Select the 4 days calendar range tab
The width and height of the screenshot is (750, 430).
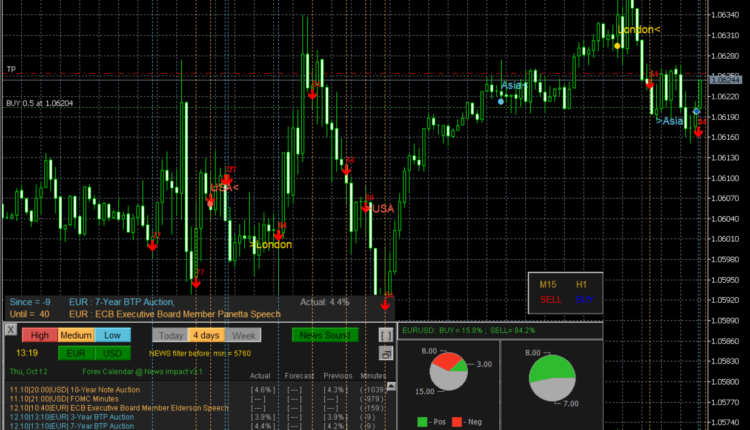209,335
